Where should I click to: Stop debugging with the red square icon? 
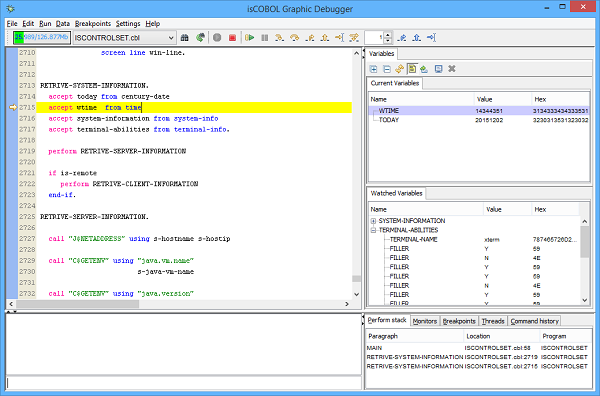(x=232, y=37)
